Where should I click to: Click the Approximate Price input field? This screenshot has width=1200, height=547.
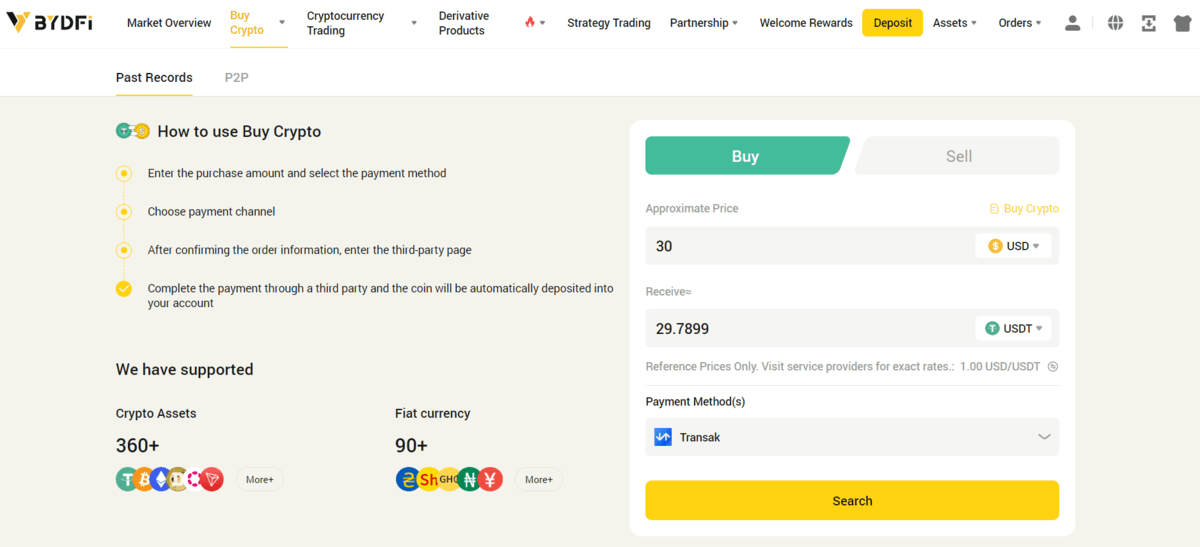click(800, 246)
